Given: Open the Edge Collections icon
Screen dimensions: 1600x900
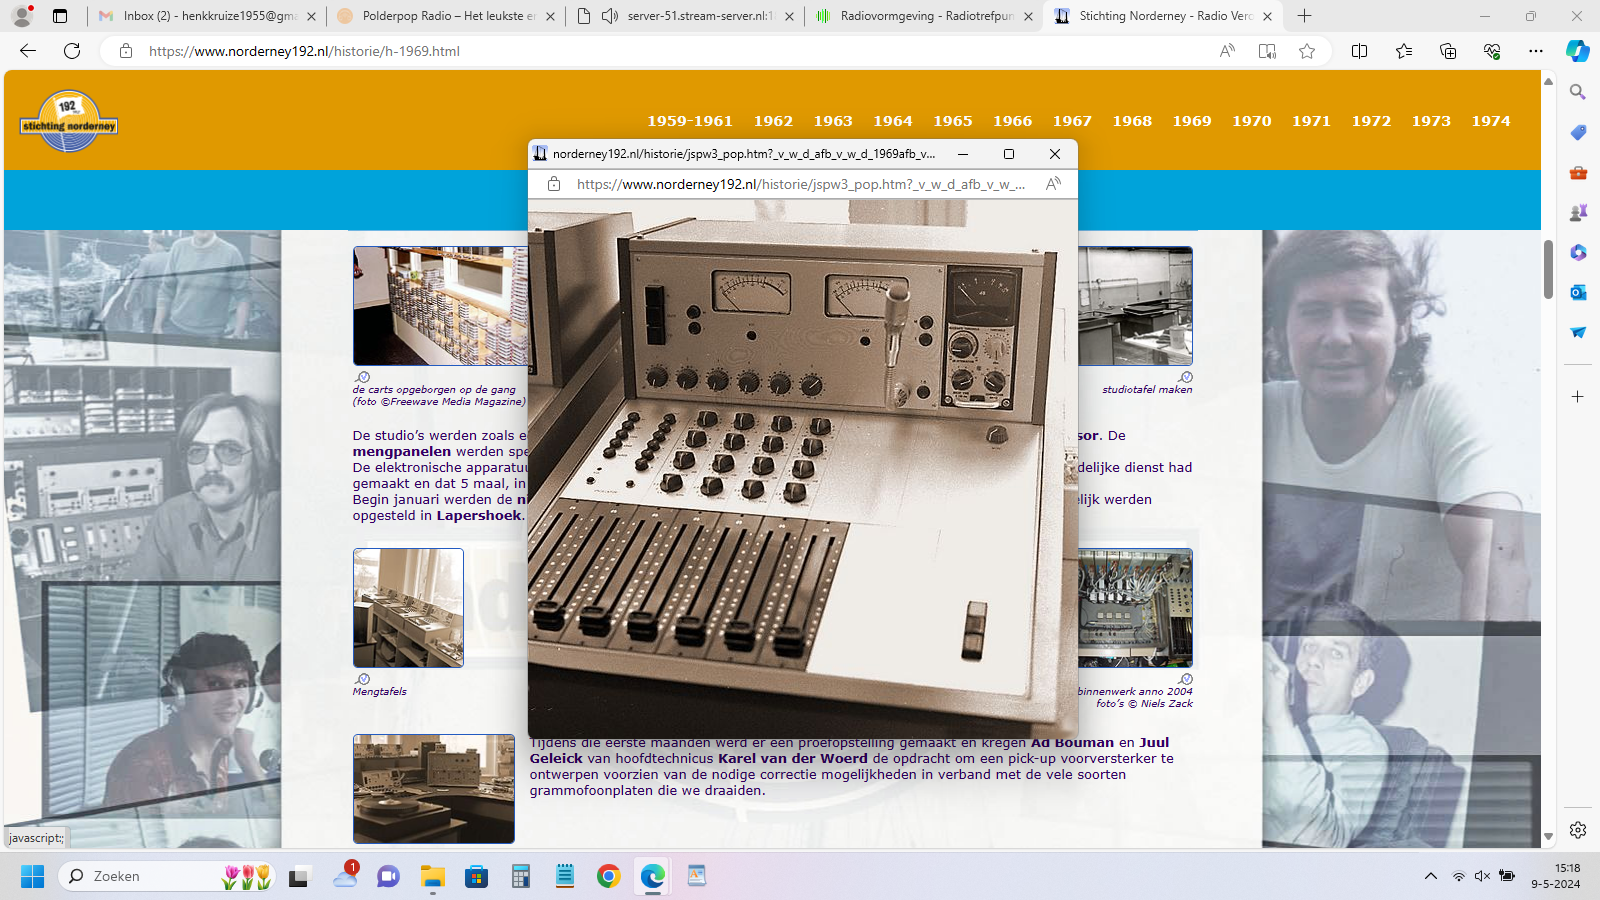Looking at the screenshot, I should click(x=1447, y=51).
